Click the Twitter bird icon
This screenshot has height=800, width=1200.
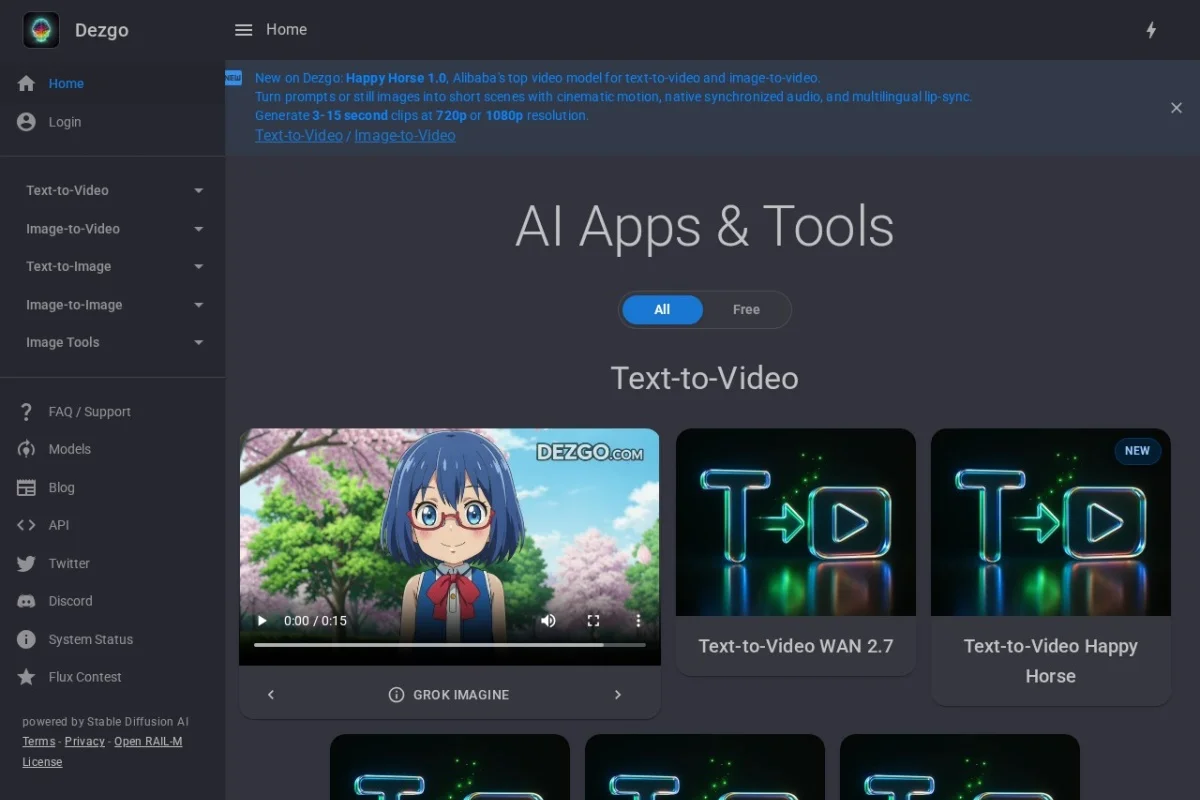pos(27,564)
